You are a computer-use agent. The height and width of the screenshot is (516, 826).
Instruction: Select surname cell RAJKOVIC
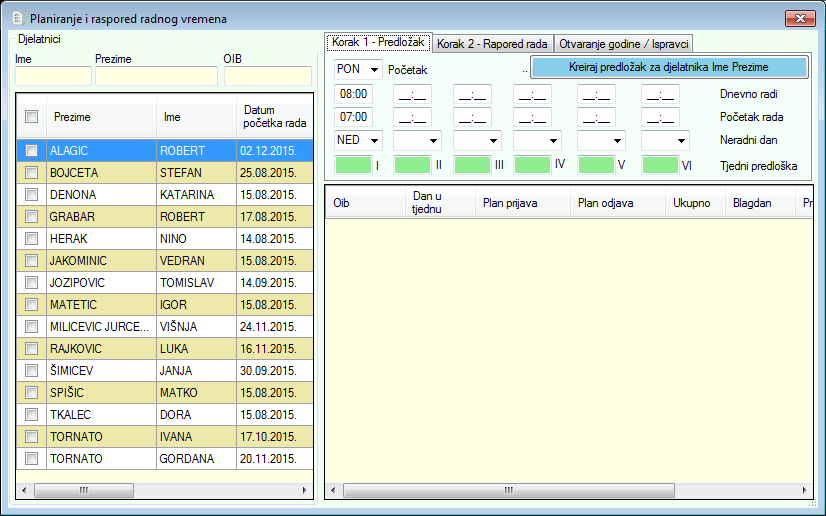[101, 349]
